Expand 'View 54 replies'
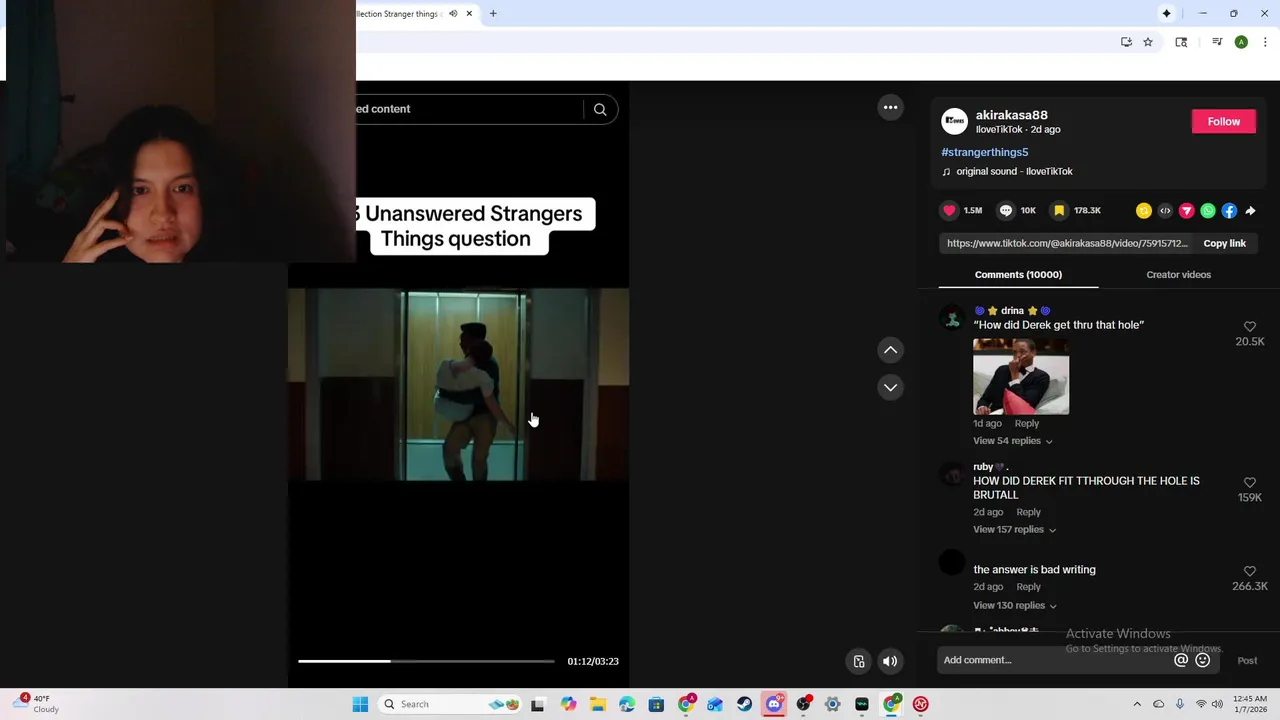 tap(1012, 441)
